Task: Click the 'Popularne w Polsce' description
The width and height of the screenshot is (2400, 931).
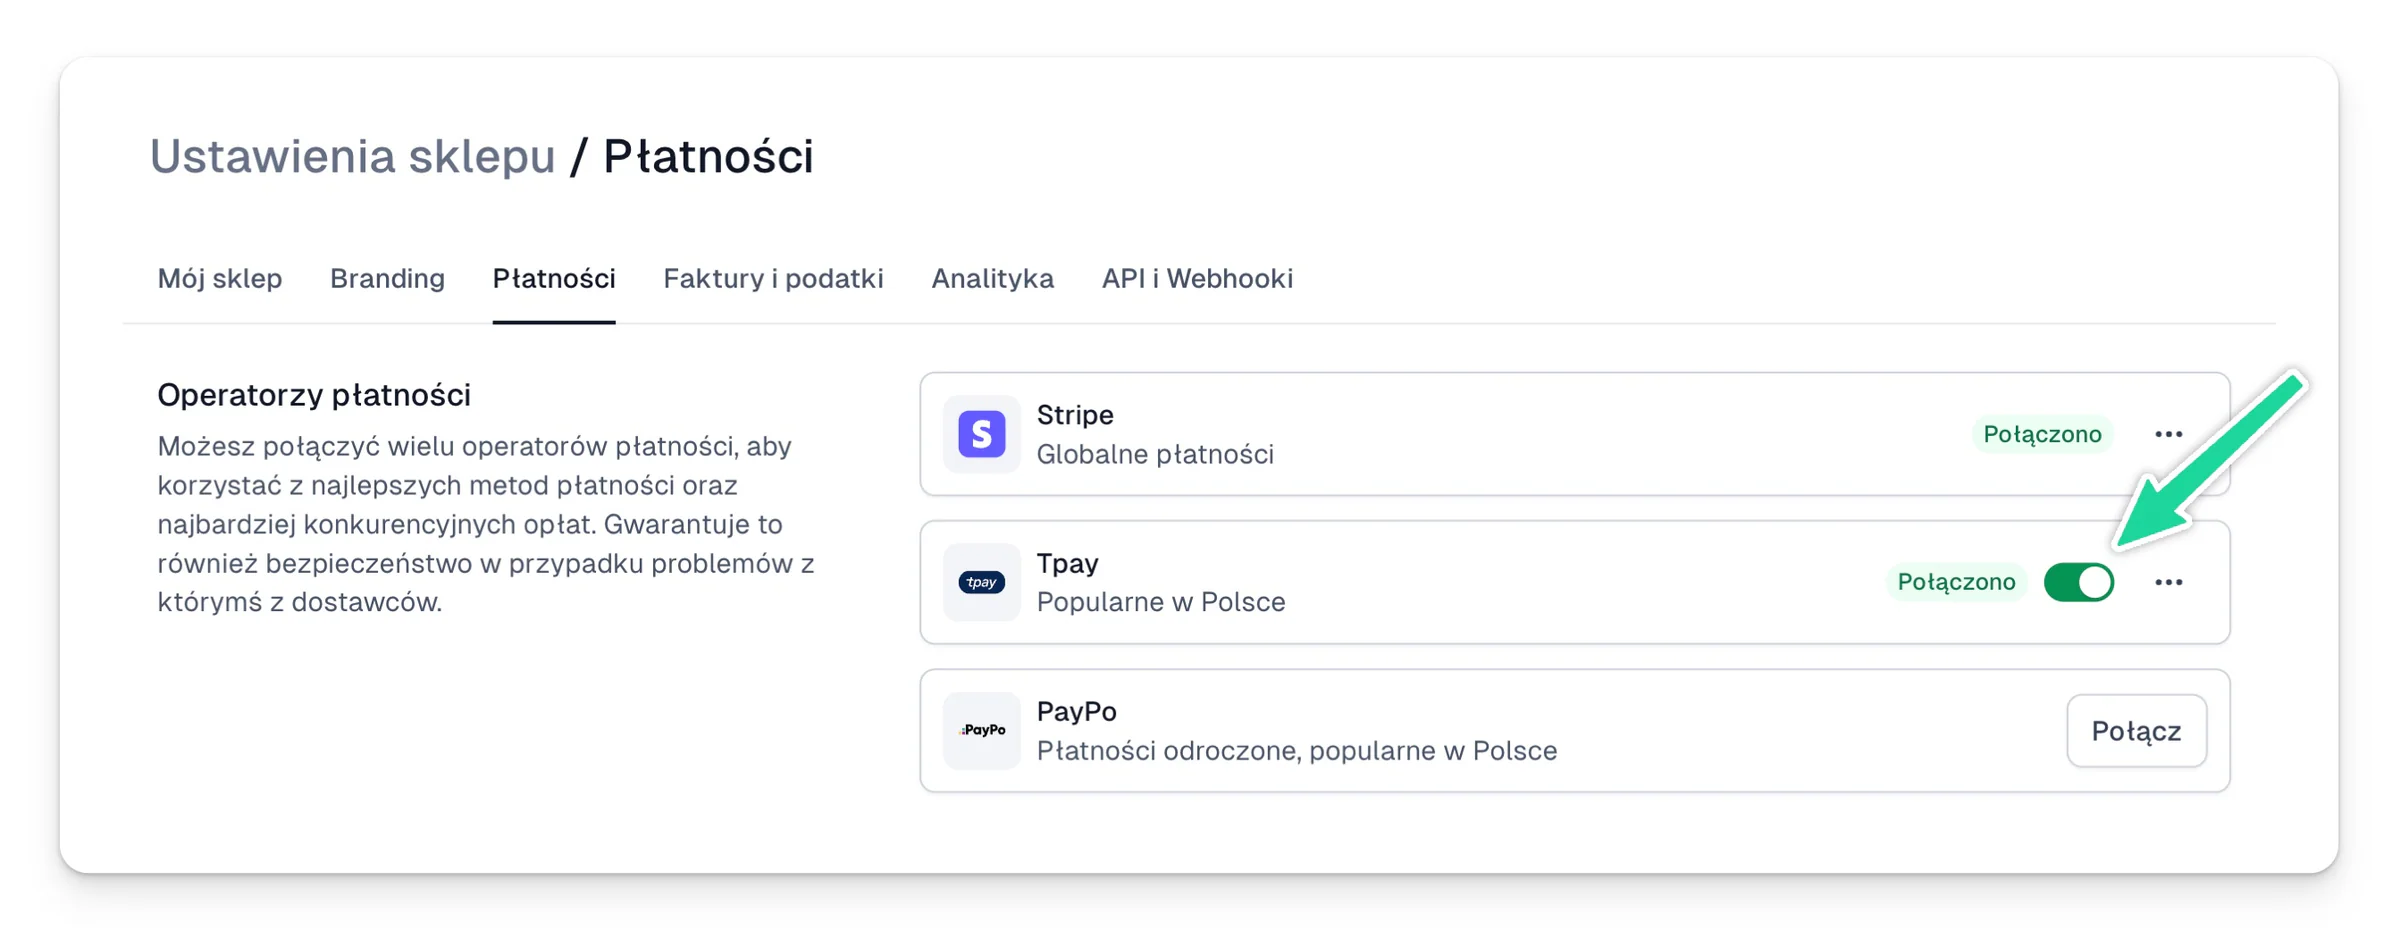Action: tap(1161, 602)
